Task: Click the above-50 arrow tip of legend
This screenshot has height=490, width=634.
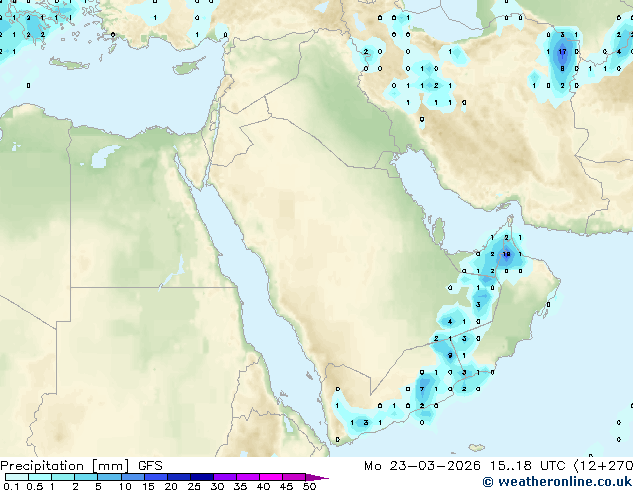Action: click(317, 477)
